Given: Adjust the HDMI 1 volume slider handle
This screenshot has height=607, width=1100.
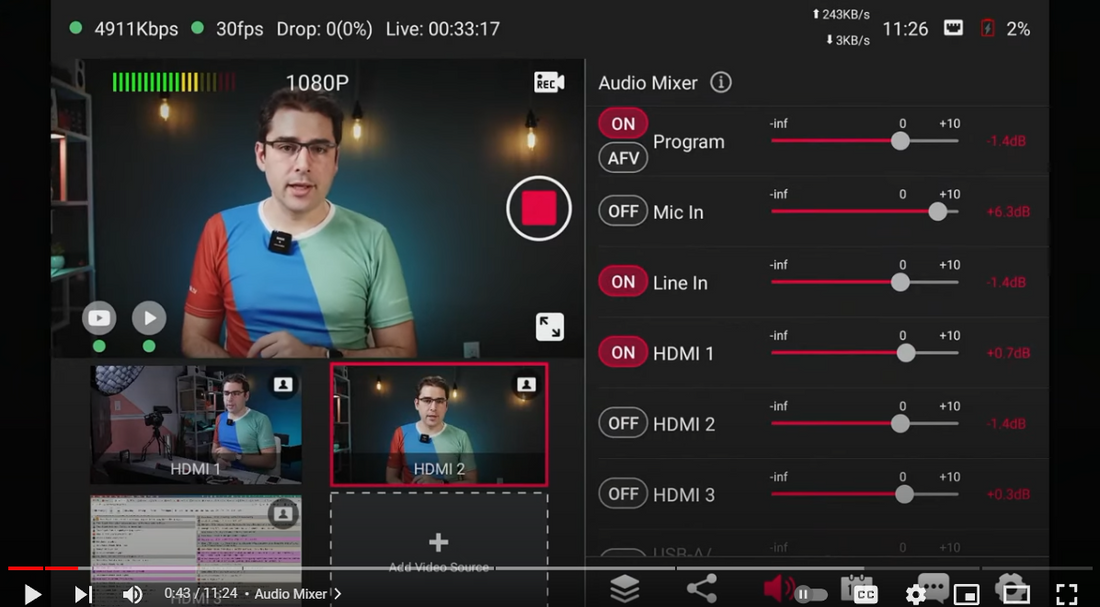Looking at the screenshot, I should (906, 353).
